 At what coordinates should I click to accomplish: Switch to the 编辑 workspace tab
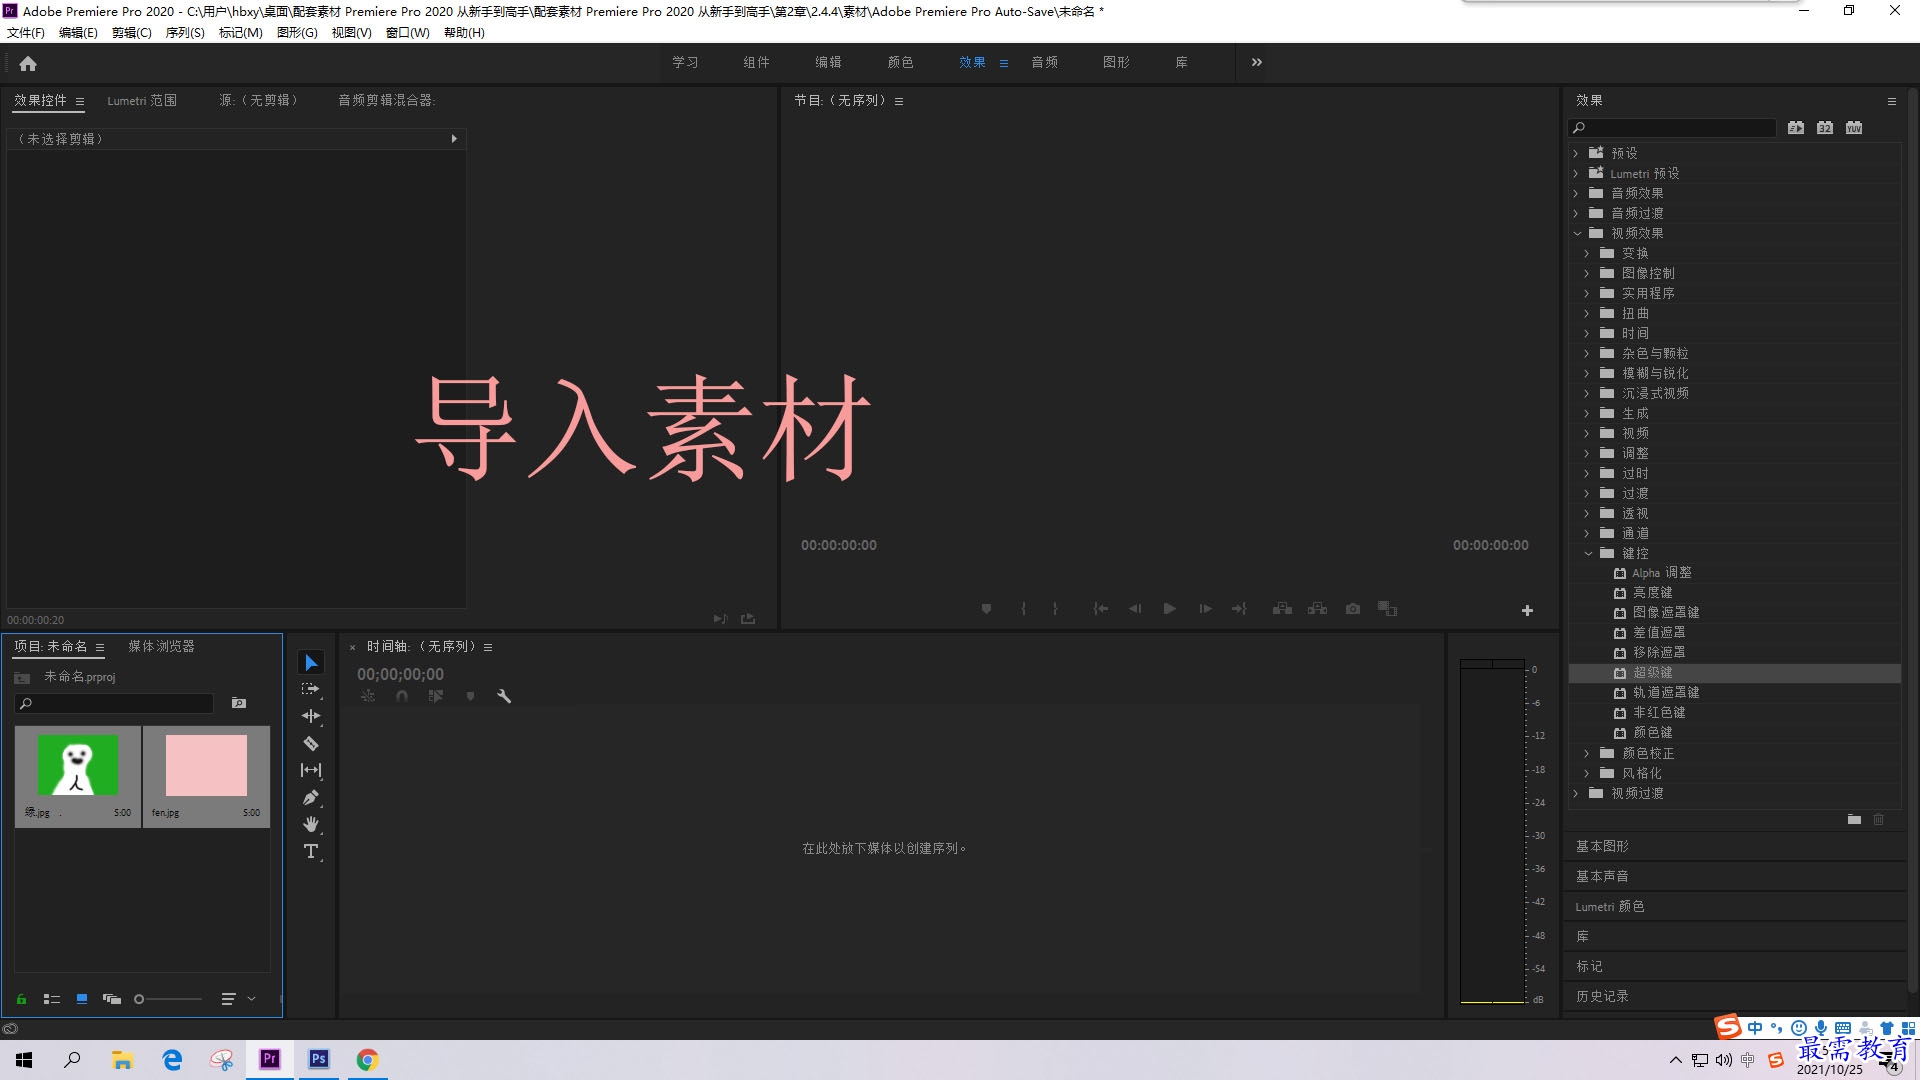coord(828,62)
